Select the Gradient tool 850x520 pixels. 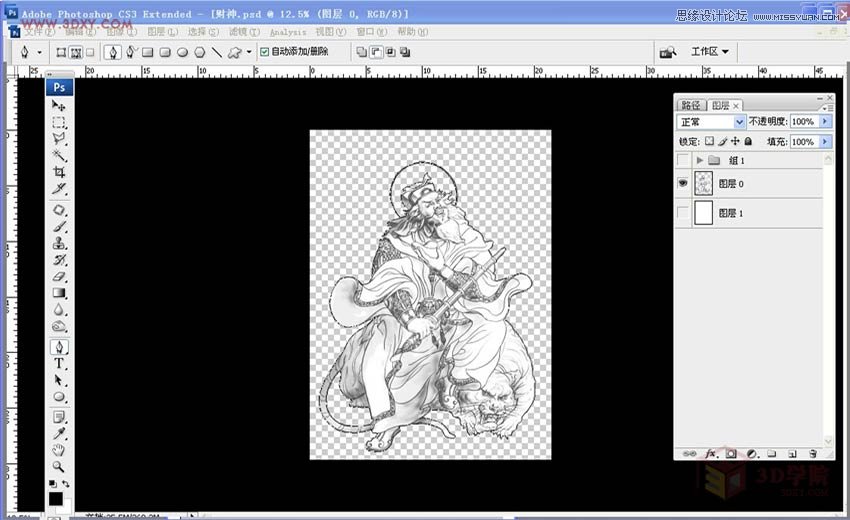(x=59, y=293)
